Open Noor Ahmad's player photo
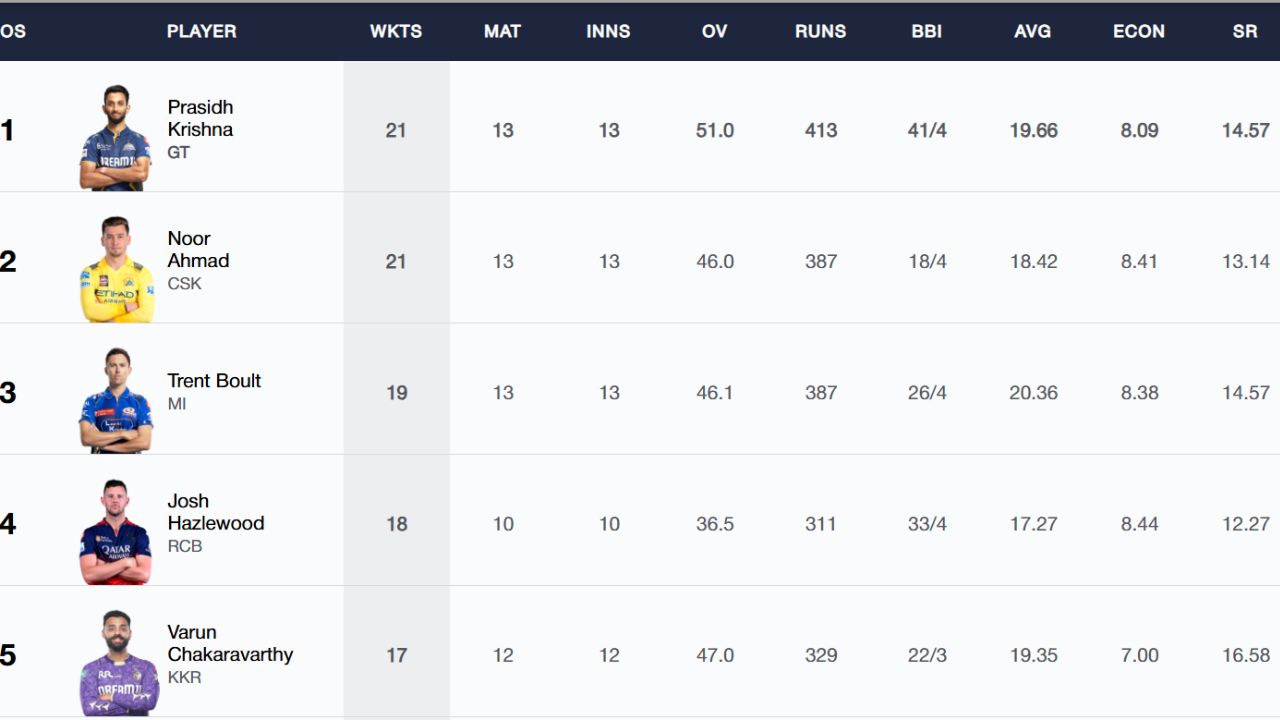 pos(117,268)
